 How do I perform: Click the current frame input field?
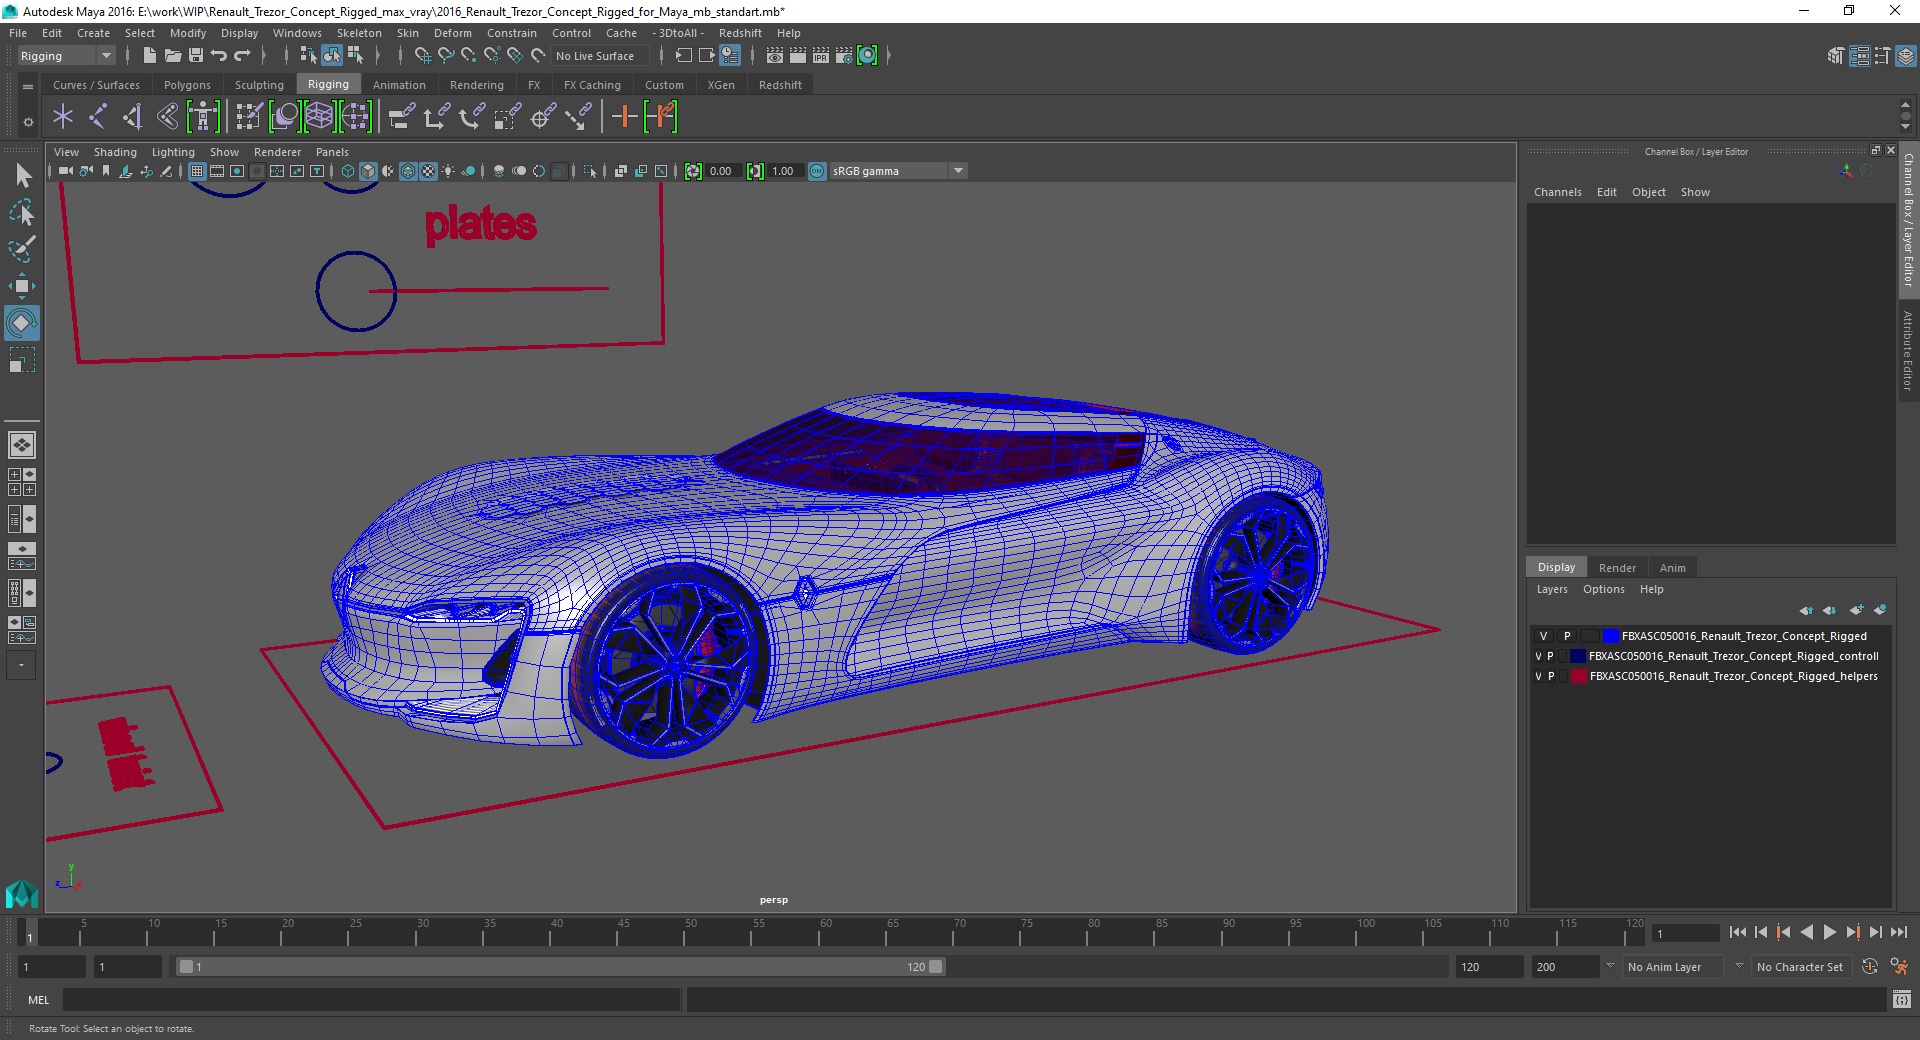tap(1685, 933)
